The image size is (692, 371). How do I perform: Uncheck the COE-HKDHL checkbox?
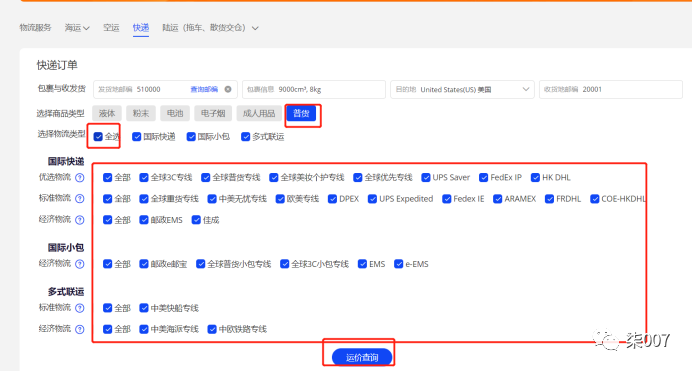[595, 199]
